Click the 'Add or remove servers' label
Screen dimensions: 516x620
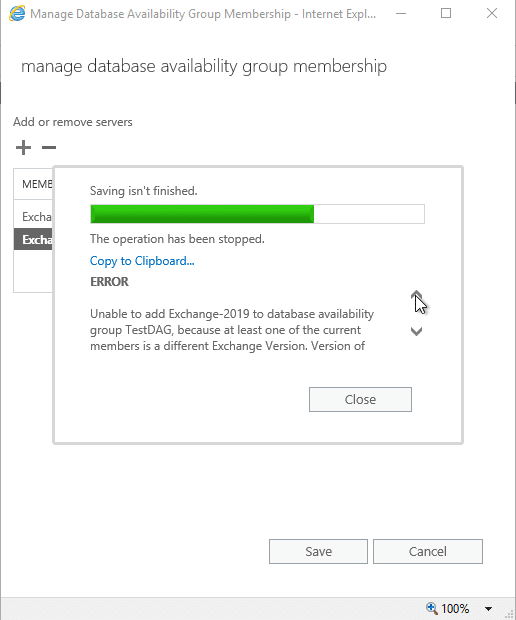[x=73, y=122]
